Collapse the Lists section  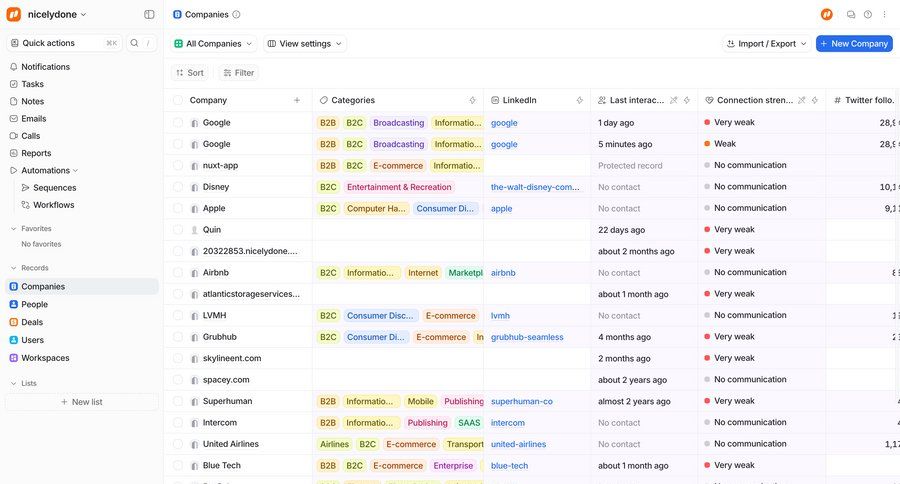(14, 384)
